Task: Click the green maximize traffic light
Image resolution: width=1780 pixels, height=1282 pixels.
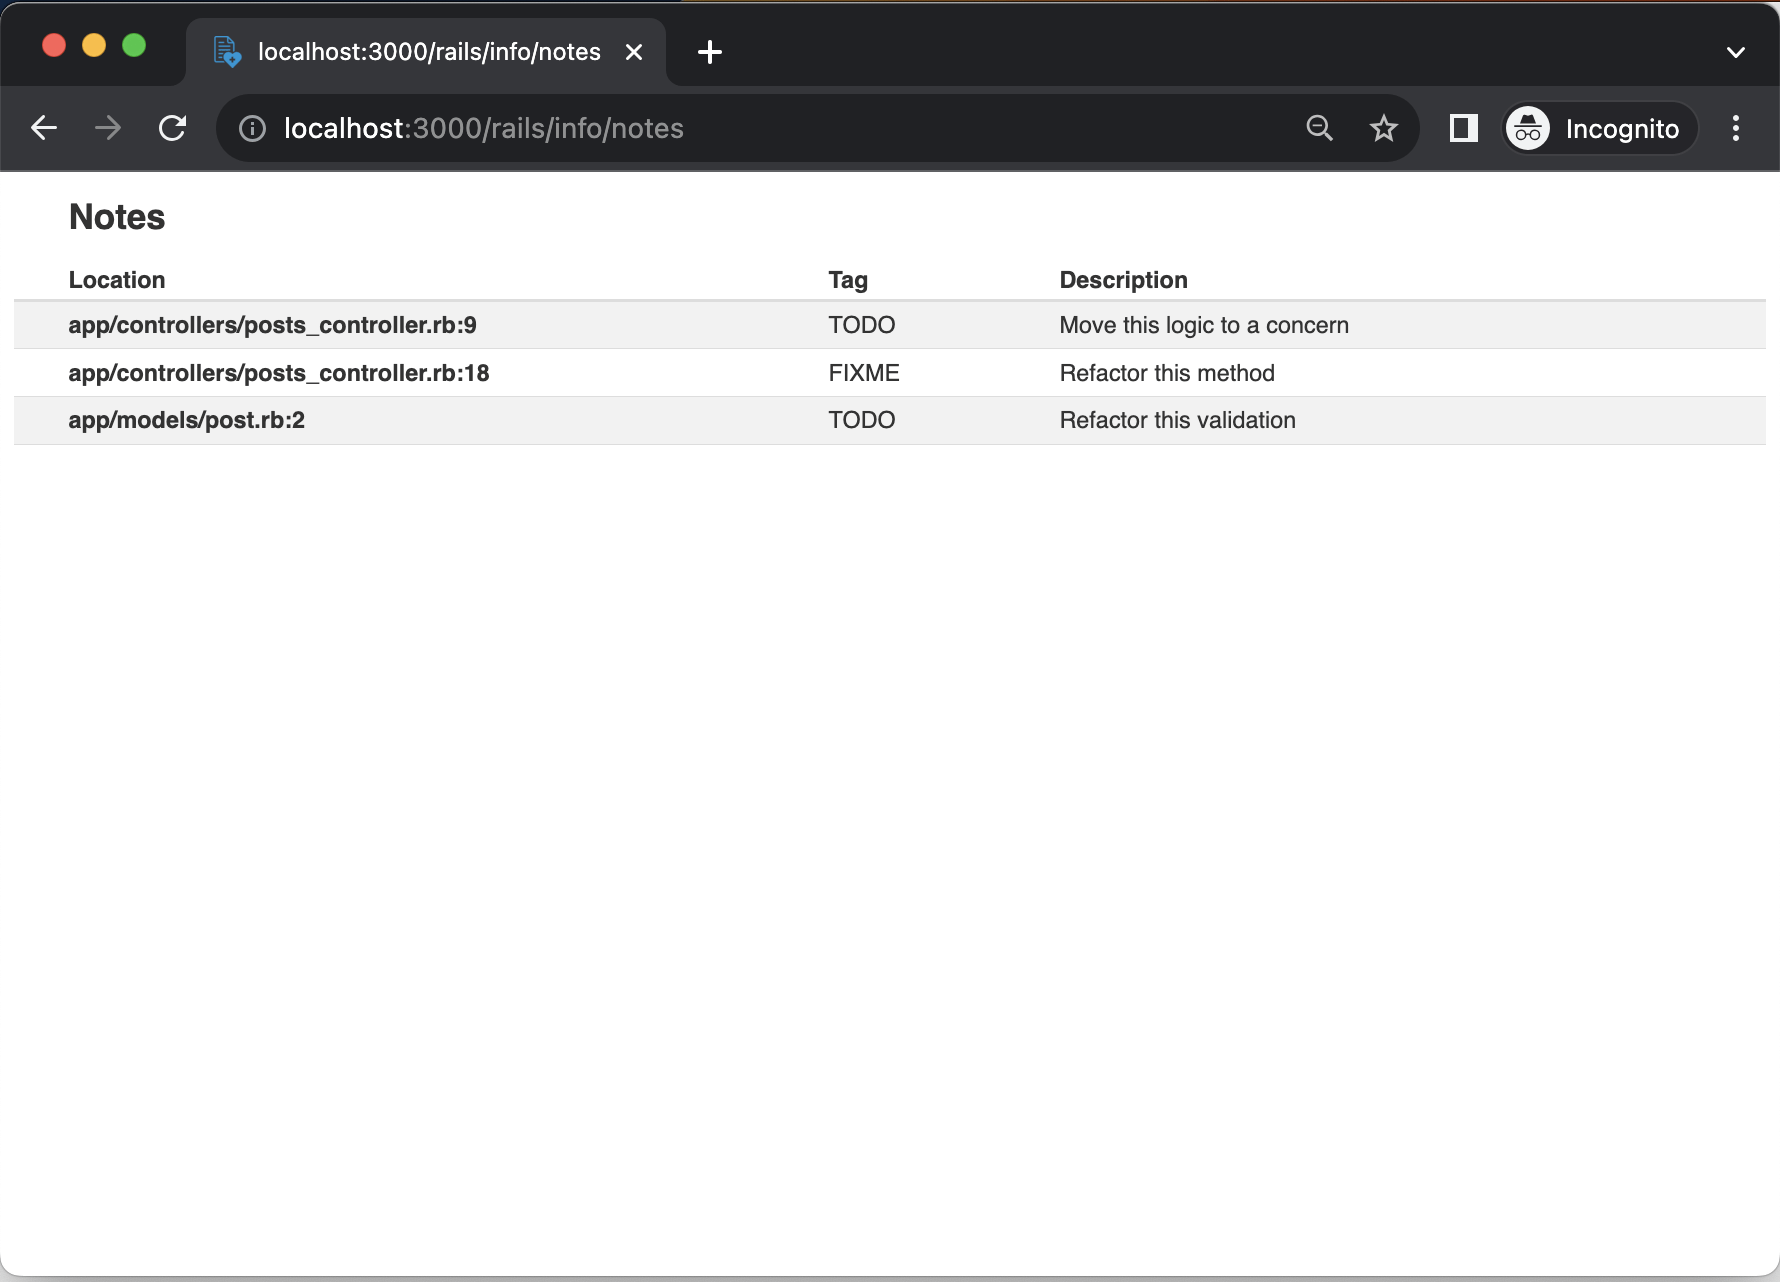Action: [134, 45]
